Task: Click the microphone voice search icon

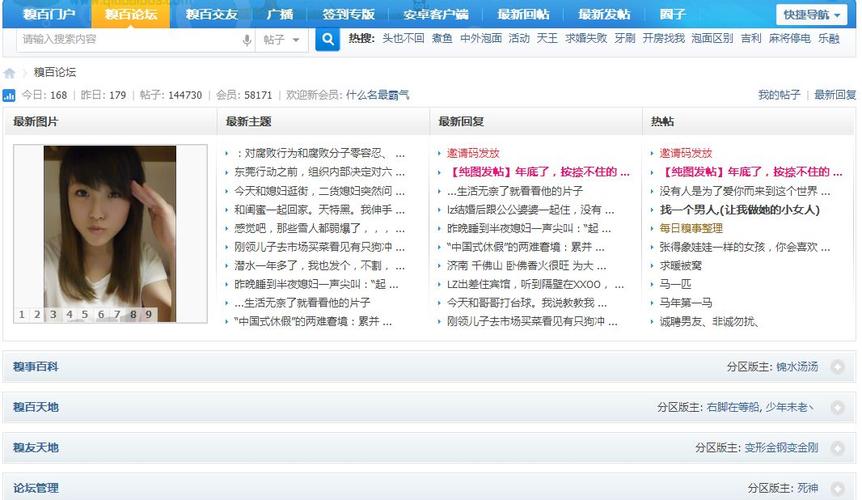Action: tap(247, 40)
